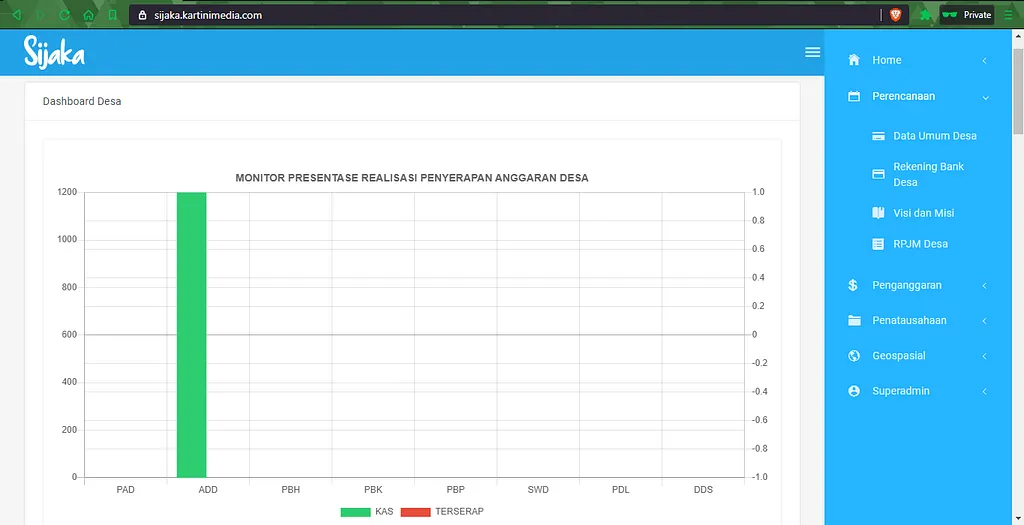Viewport: 1024px width, 525px height.
Task: Toggle KAS dataset via green legend box
Action: coord(355,512)
